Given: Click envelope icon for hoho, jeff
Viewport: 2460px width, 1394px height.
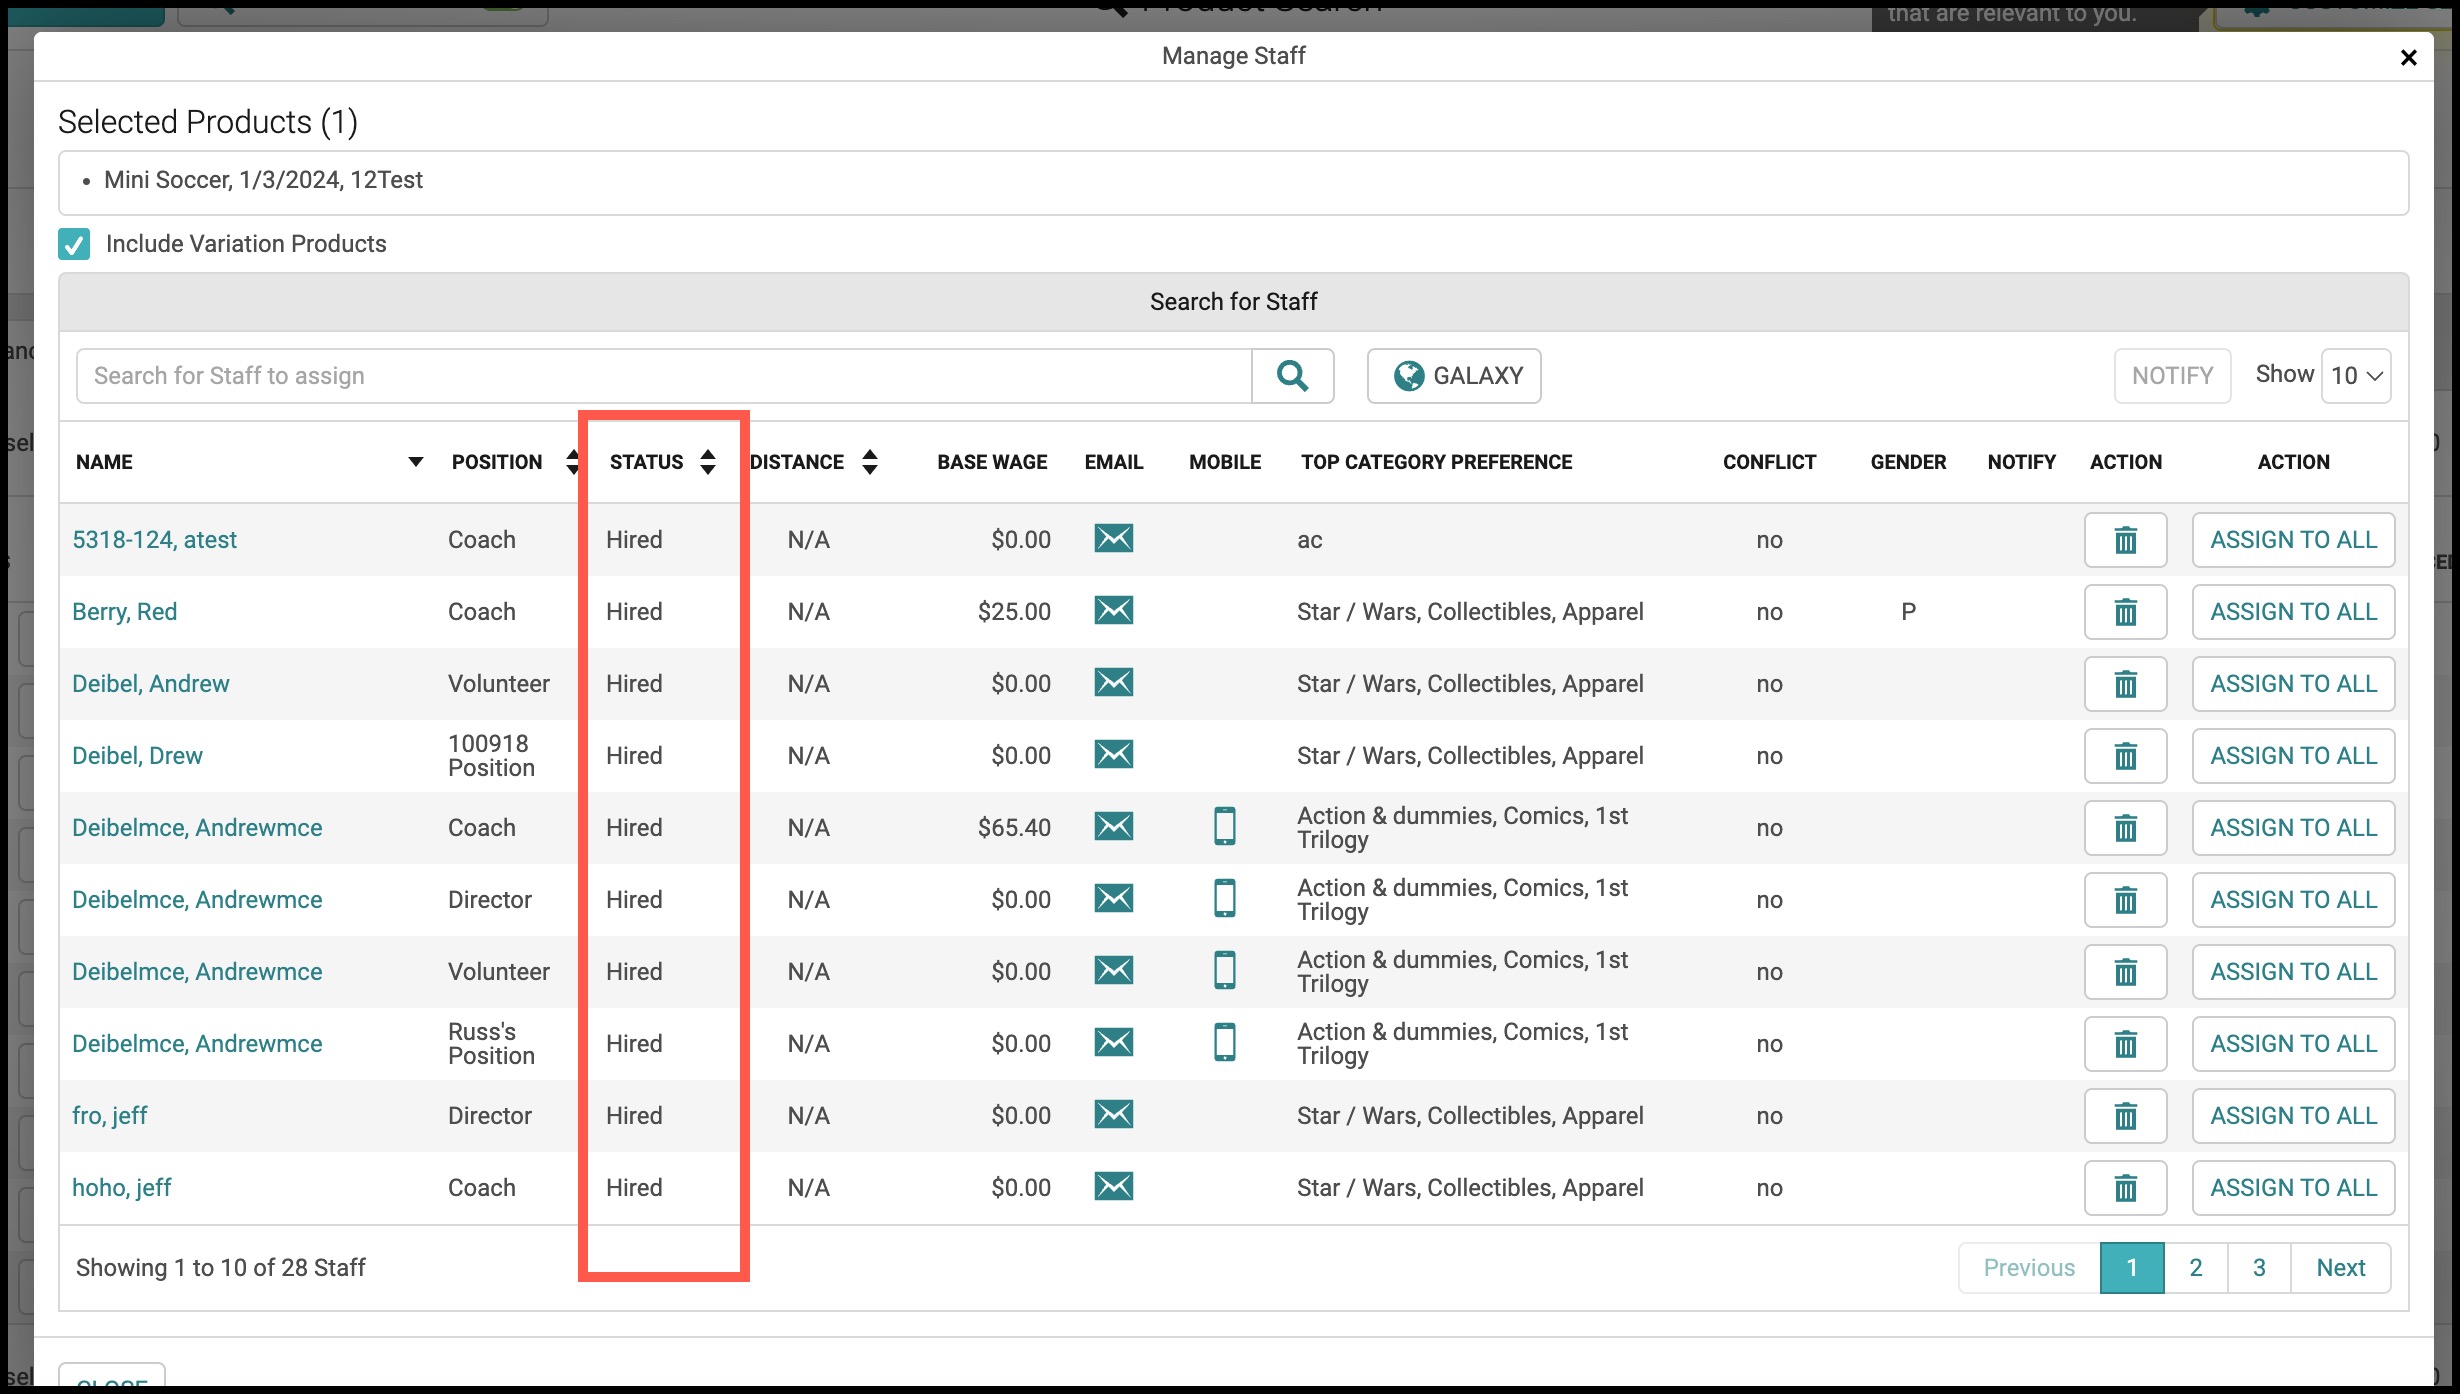Looking at the screenshot, I should [1113, 1186].
